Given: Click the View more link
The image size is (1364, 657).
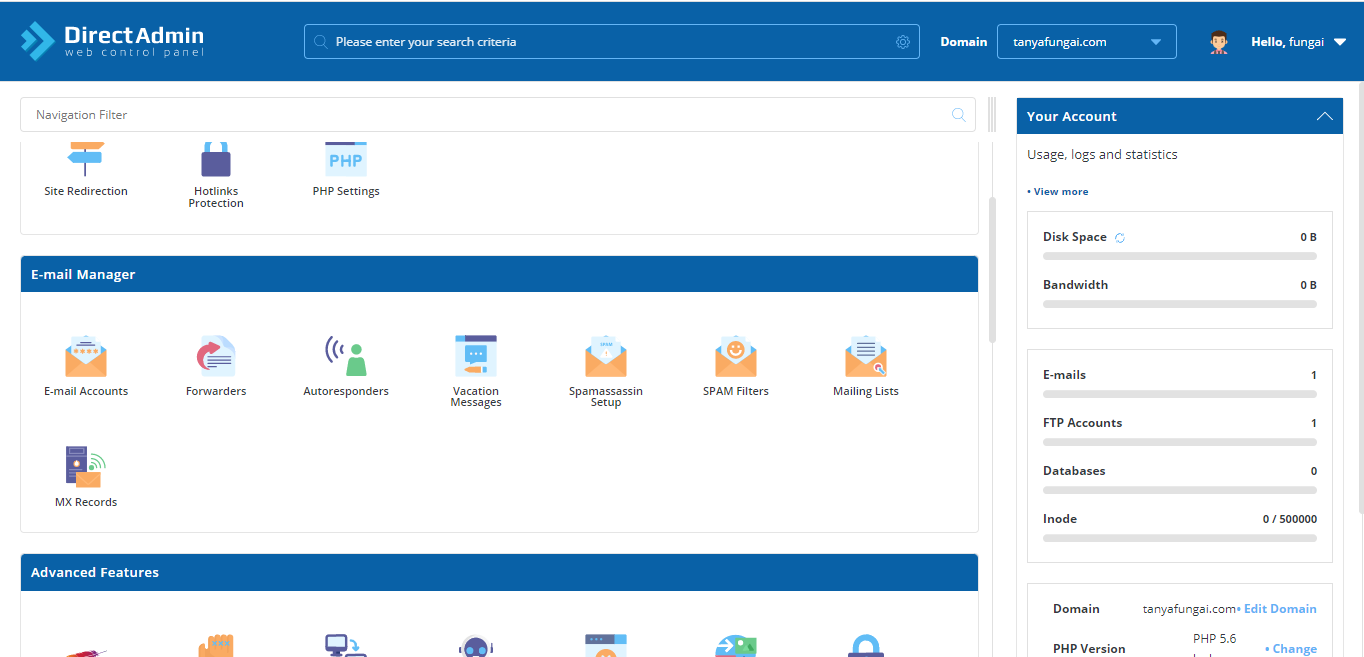Looking at the screenshot, I should (x=1059, y=191).
